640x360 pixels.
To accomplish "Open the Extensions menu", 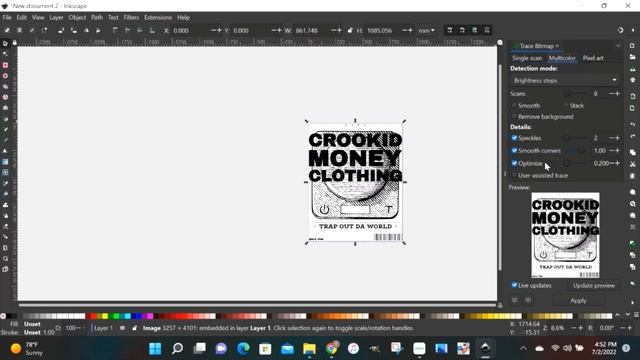I will pyautogui.click(x=158, y=18).
